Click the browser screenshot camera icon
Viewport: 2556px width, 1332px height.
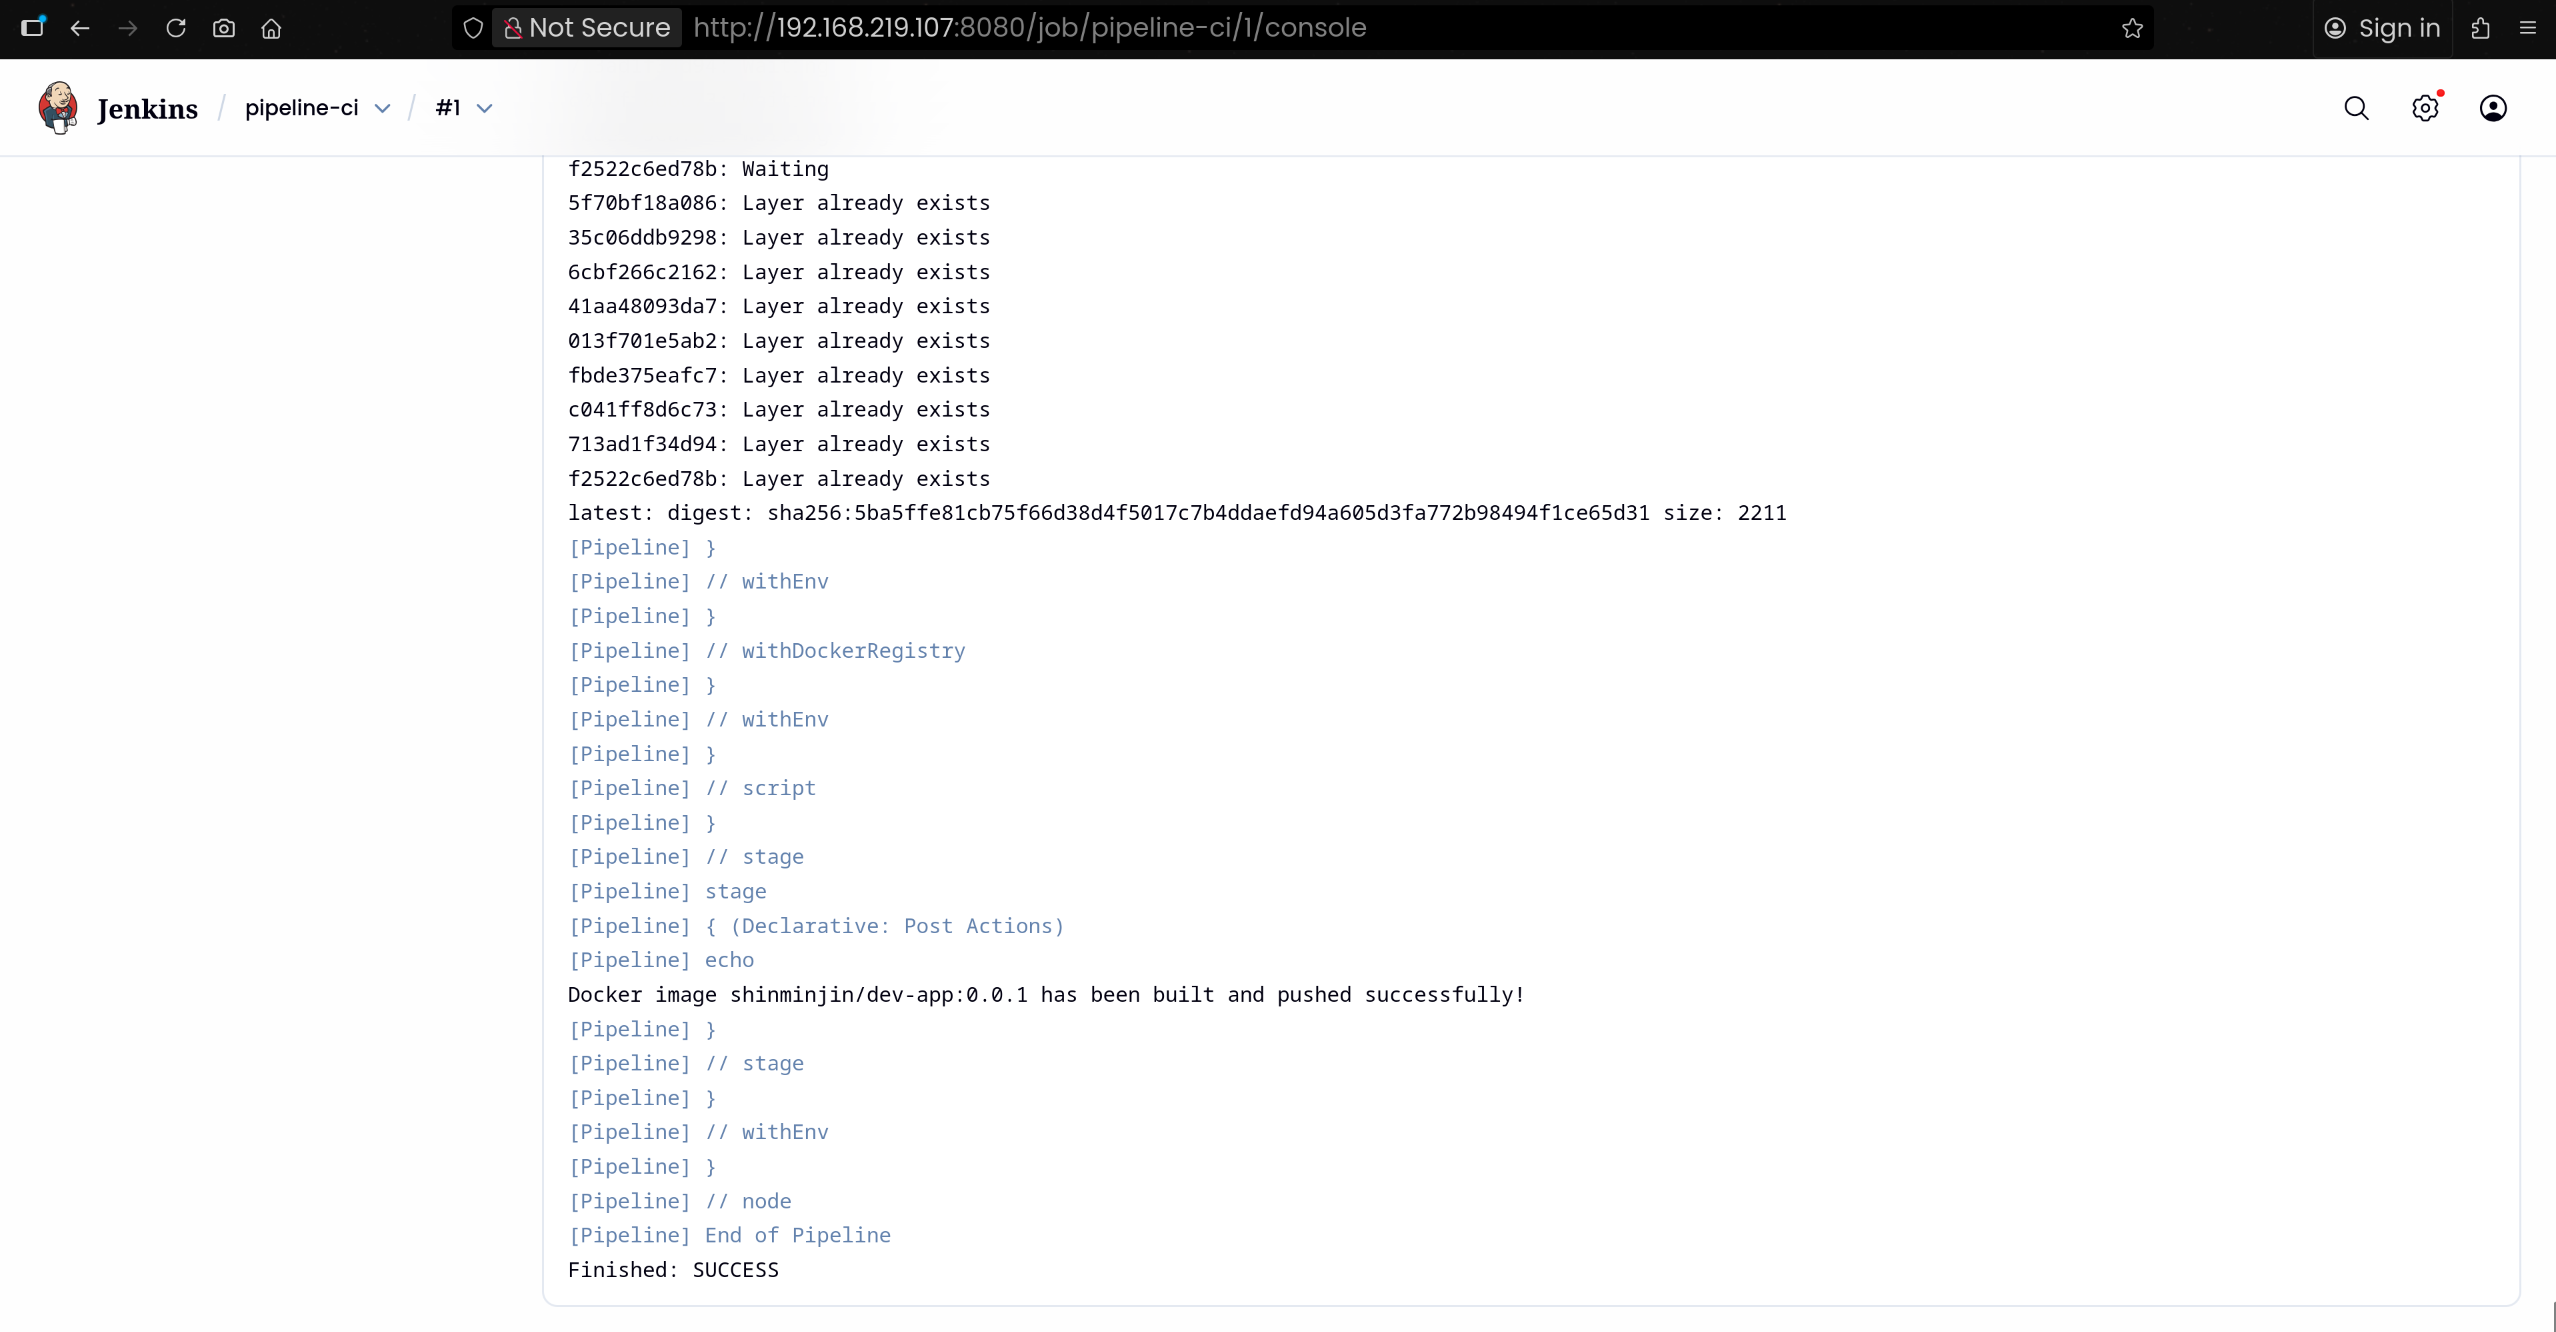pyautogui.click(x=224, y=28)
